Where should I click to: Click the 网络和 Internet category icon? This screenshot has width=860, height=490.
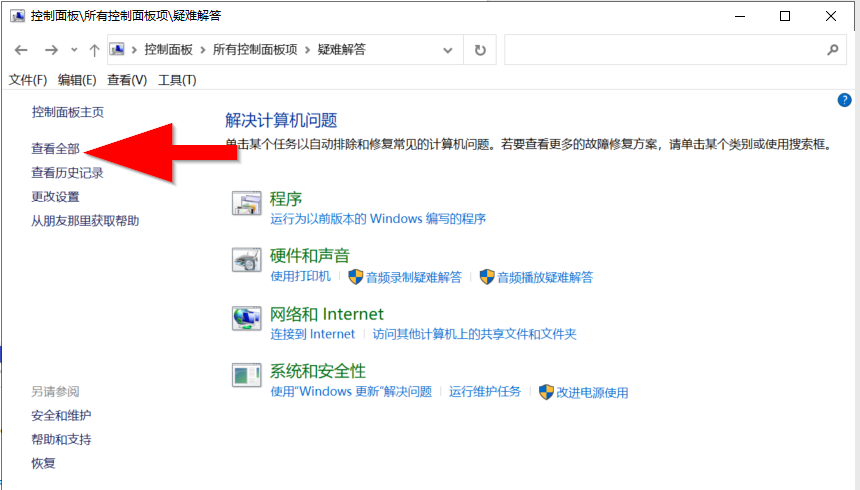coord(246,318)
